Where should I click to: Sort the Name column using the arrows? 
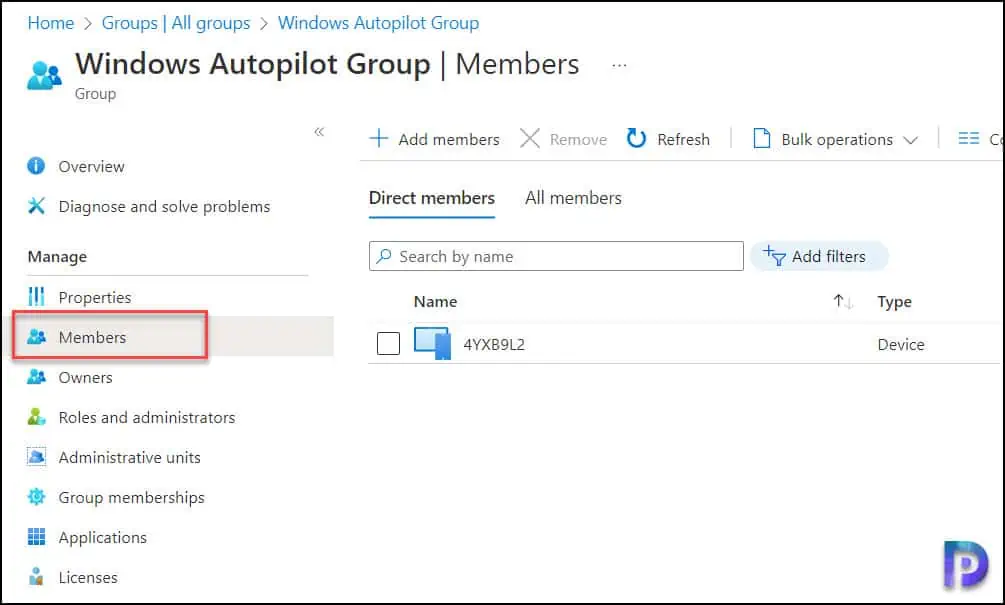point(843,301)
